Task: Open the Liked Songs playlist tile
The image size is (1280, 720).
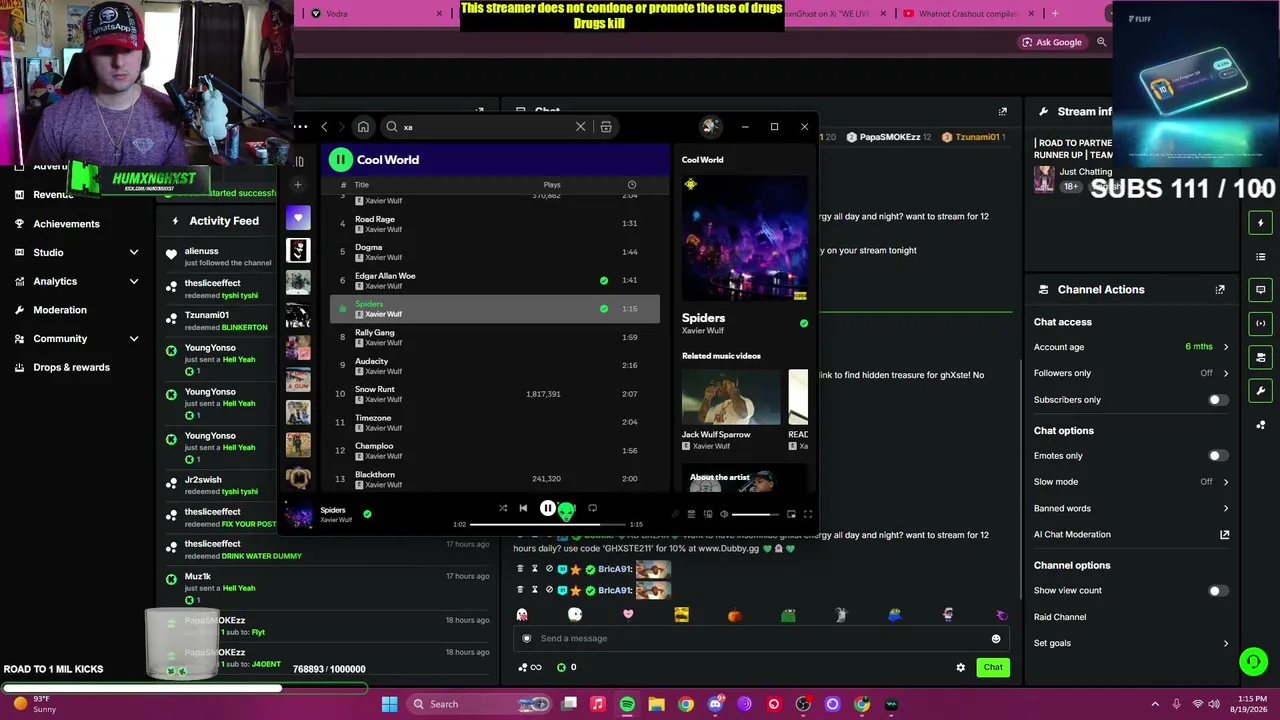Action: point(298,218)
